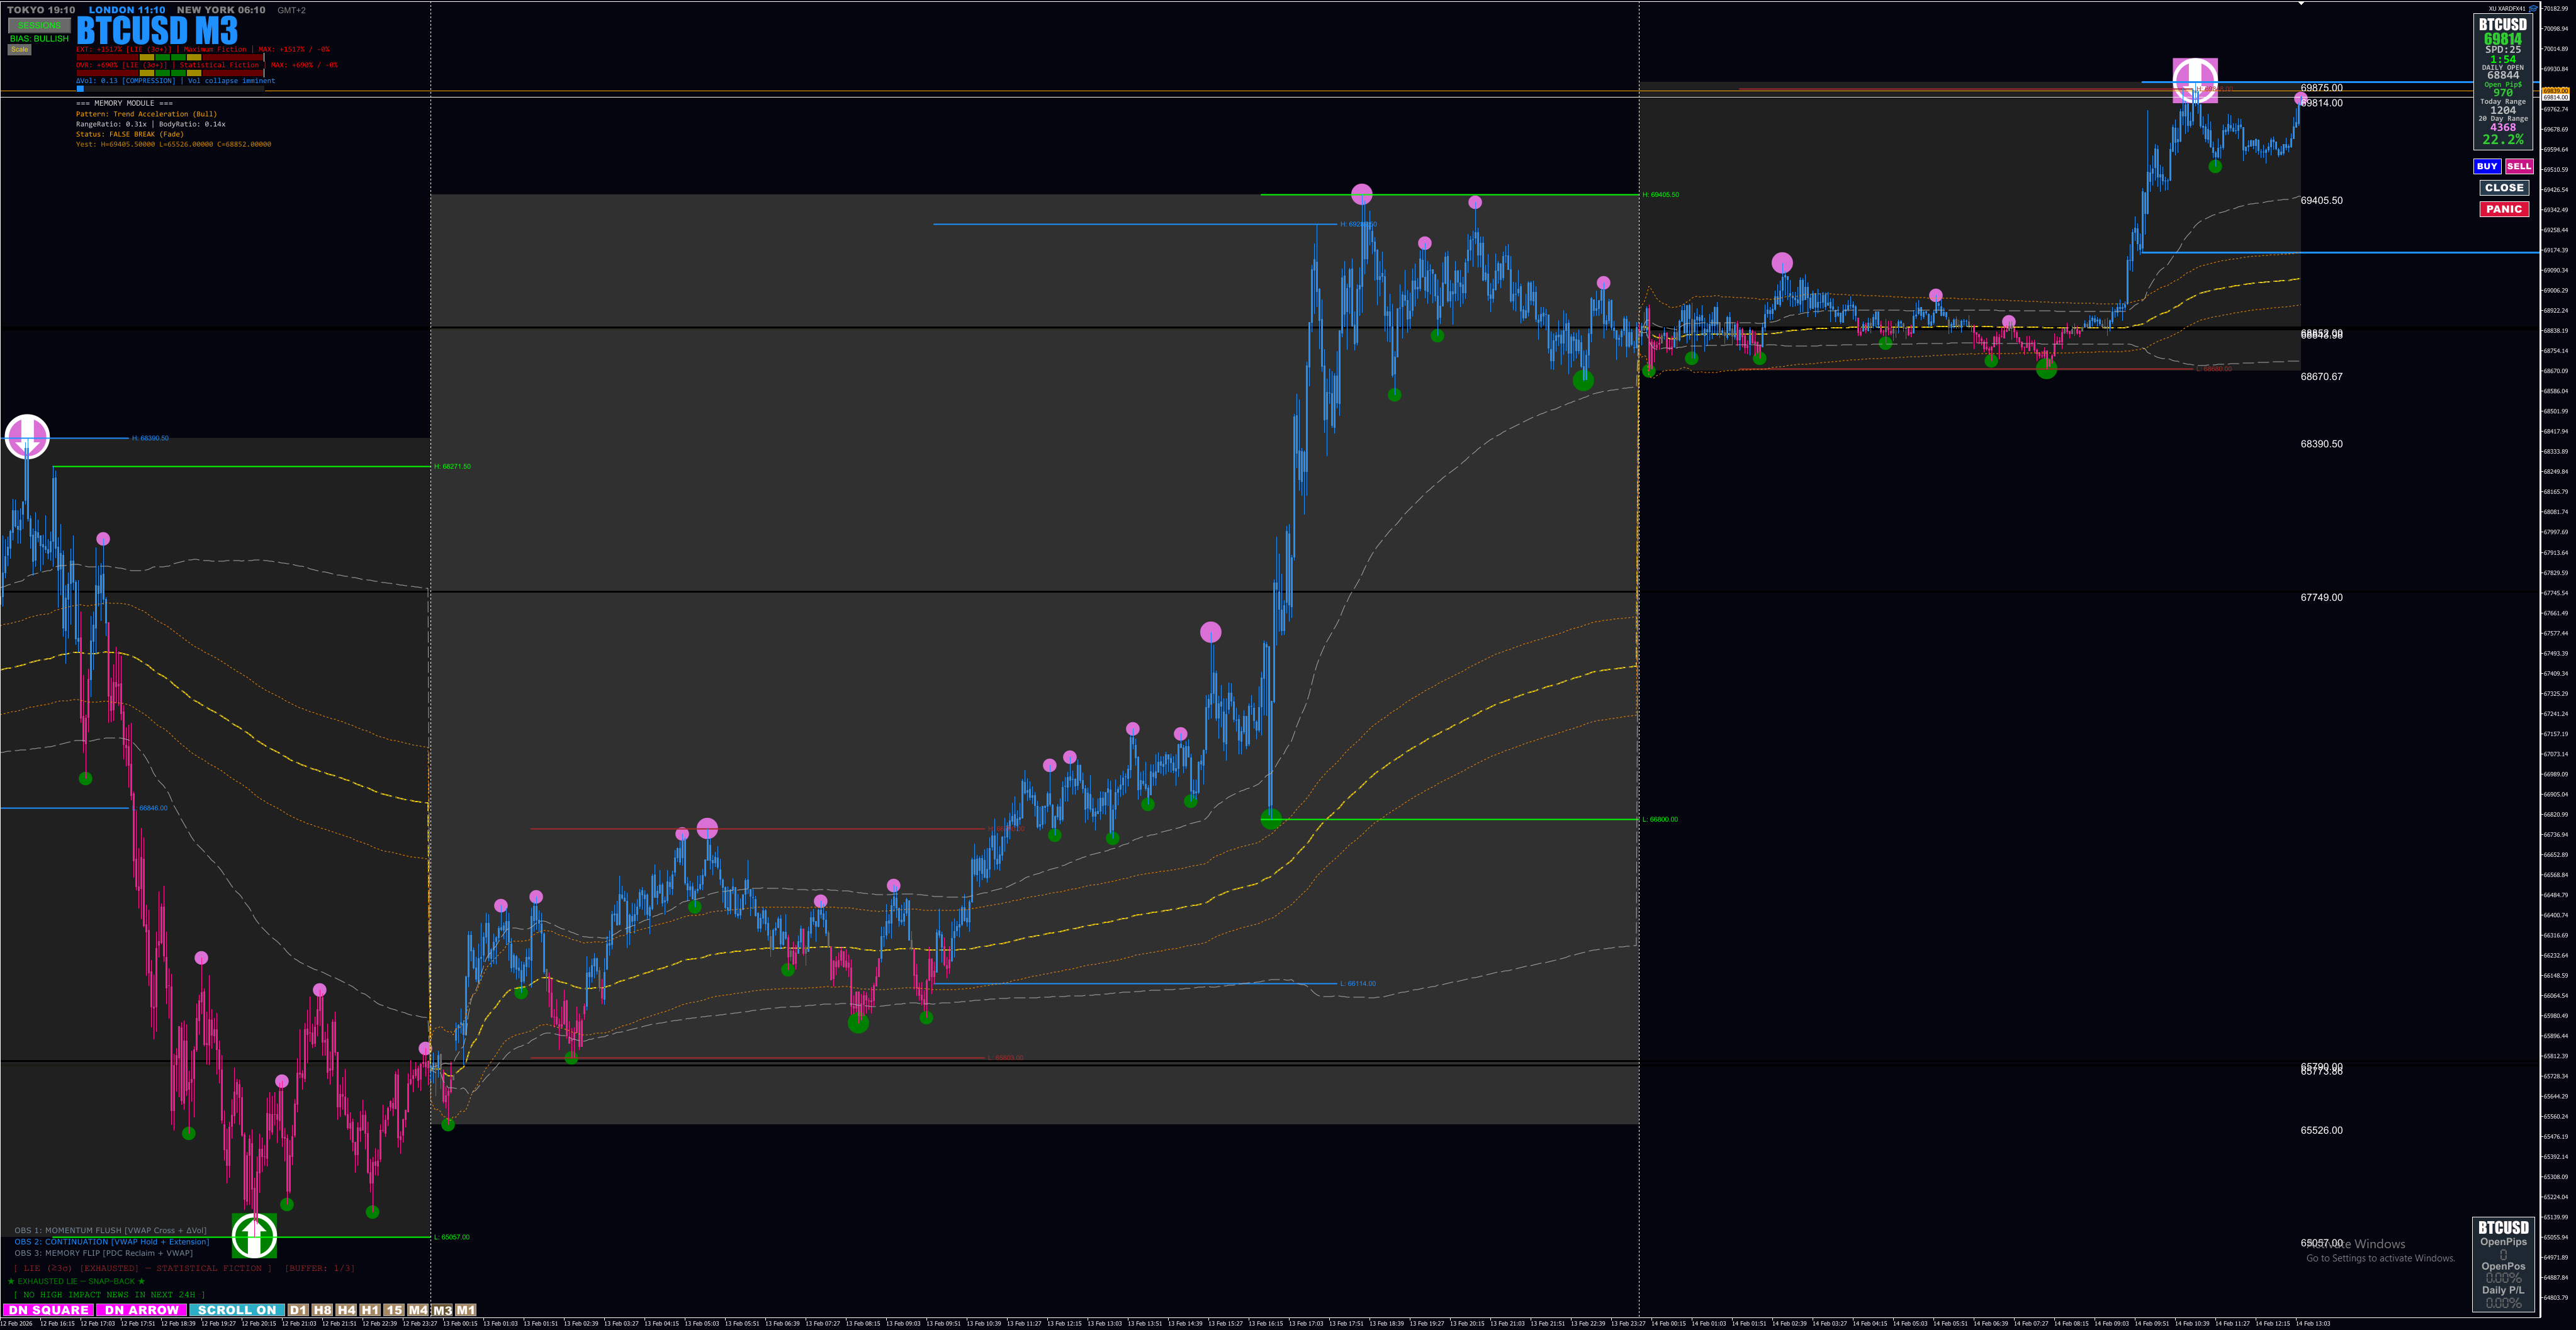Click the small chart shift triangle at the top
2576x1330 pixels.
(x=2301, y=4)
